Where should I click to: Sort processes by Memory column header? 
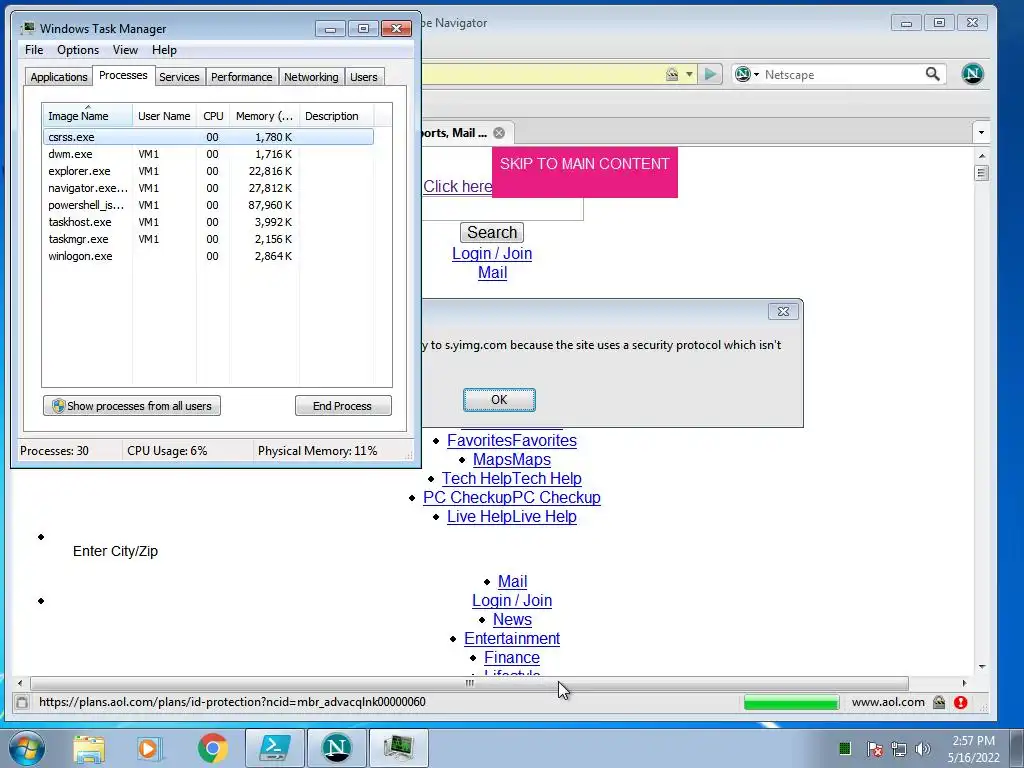pos(264,116)
